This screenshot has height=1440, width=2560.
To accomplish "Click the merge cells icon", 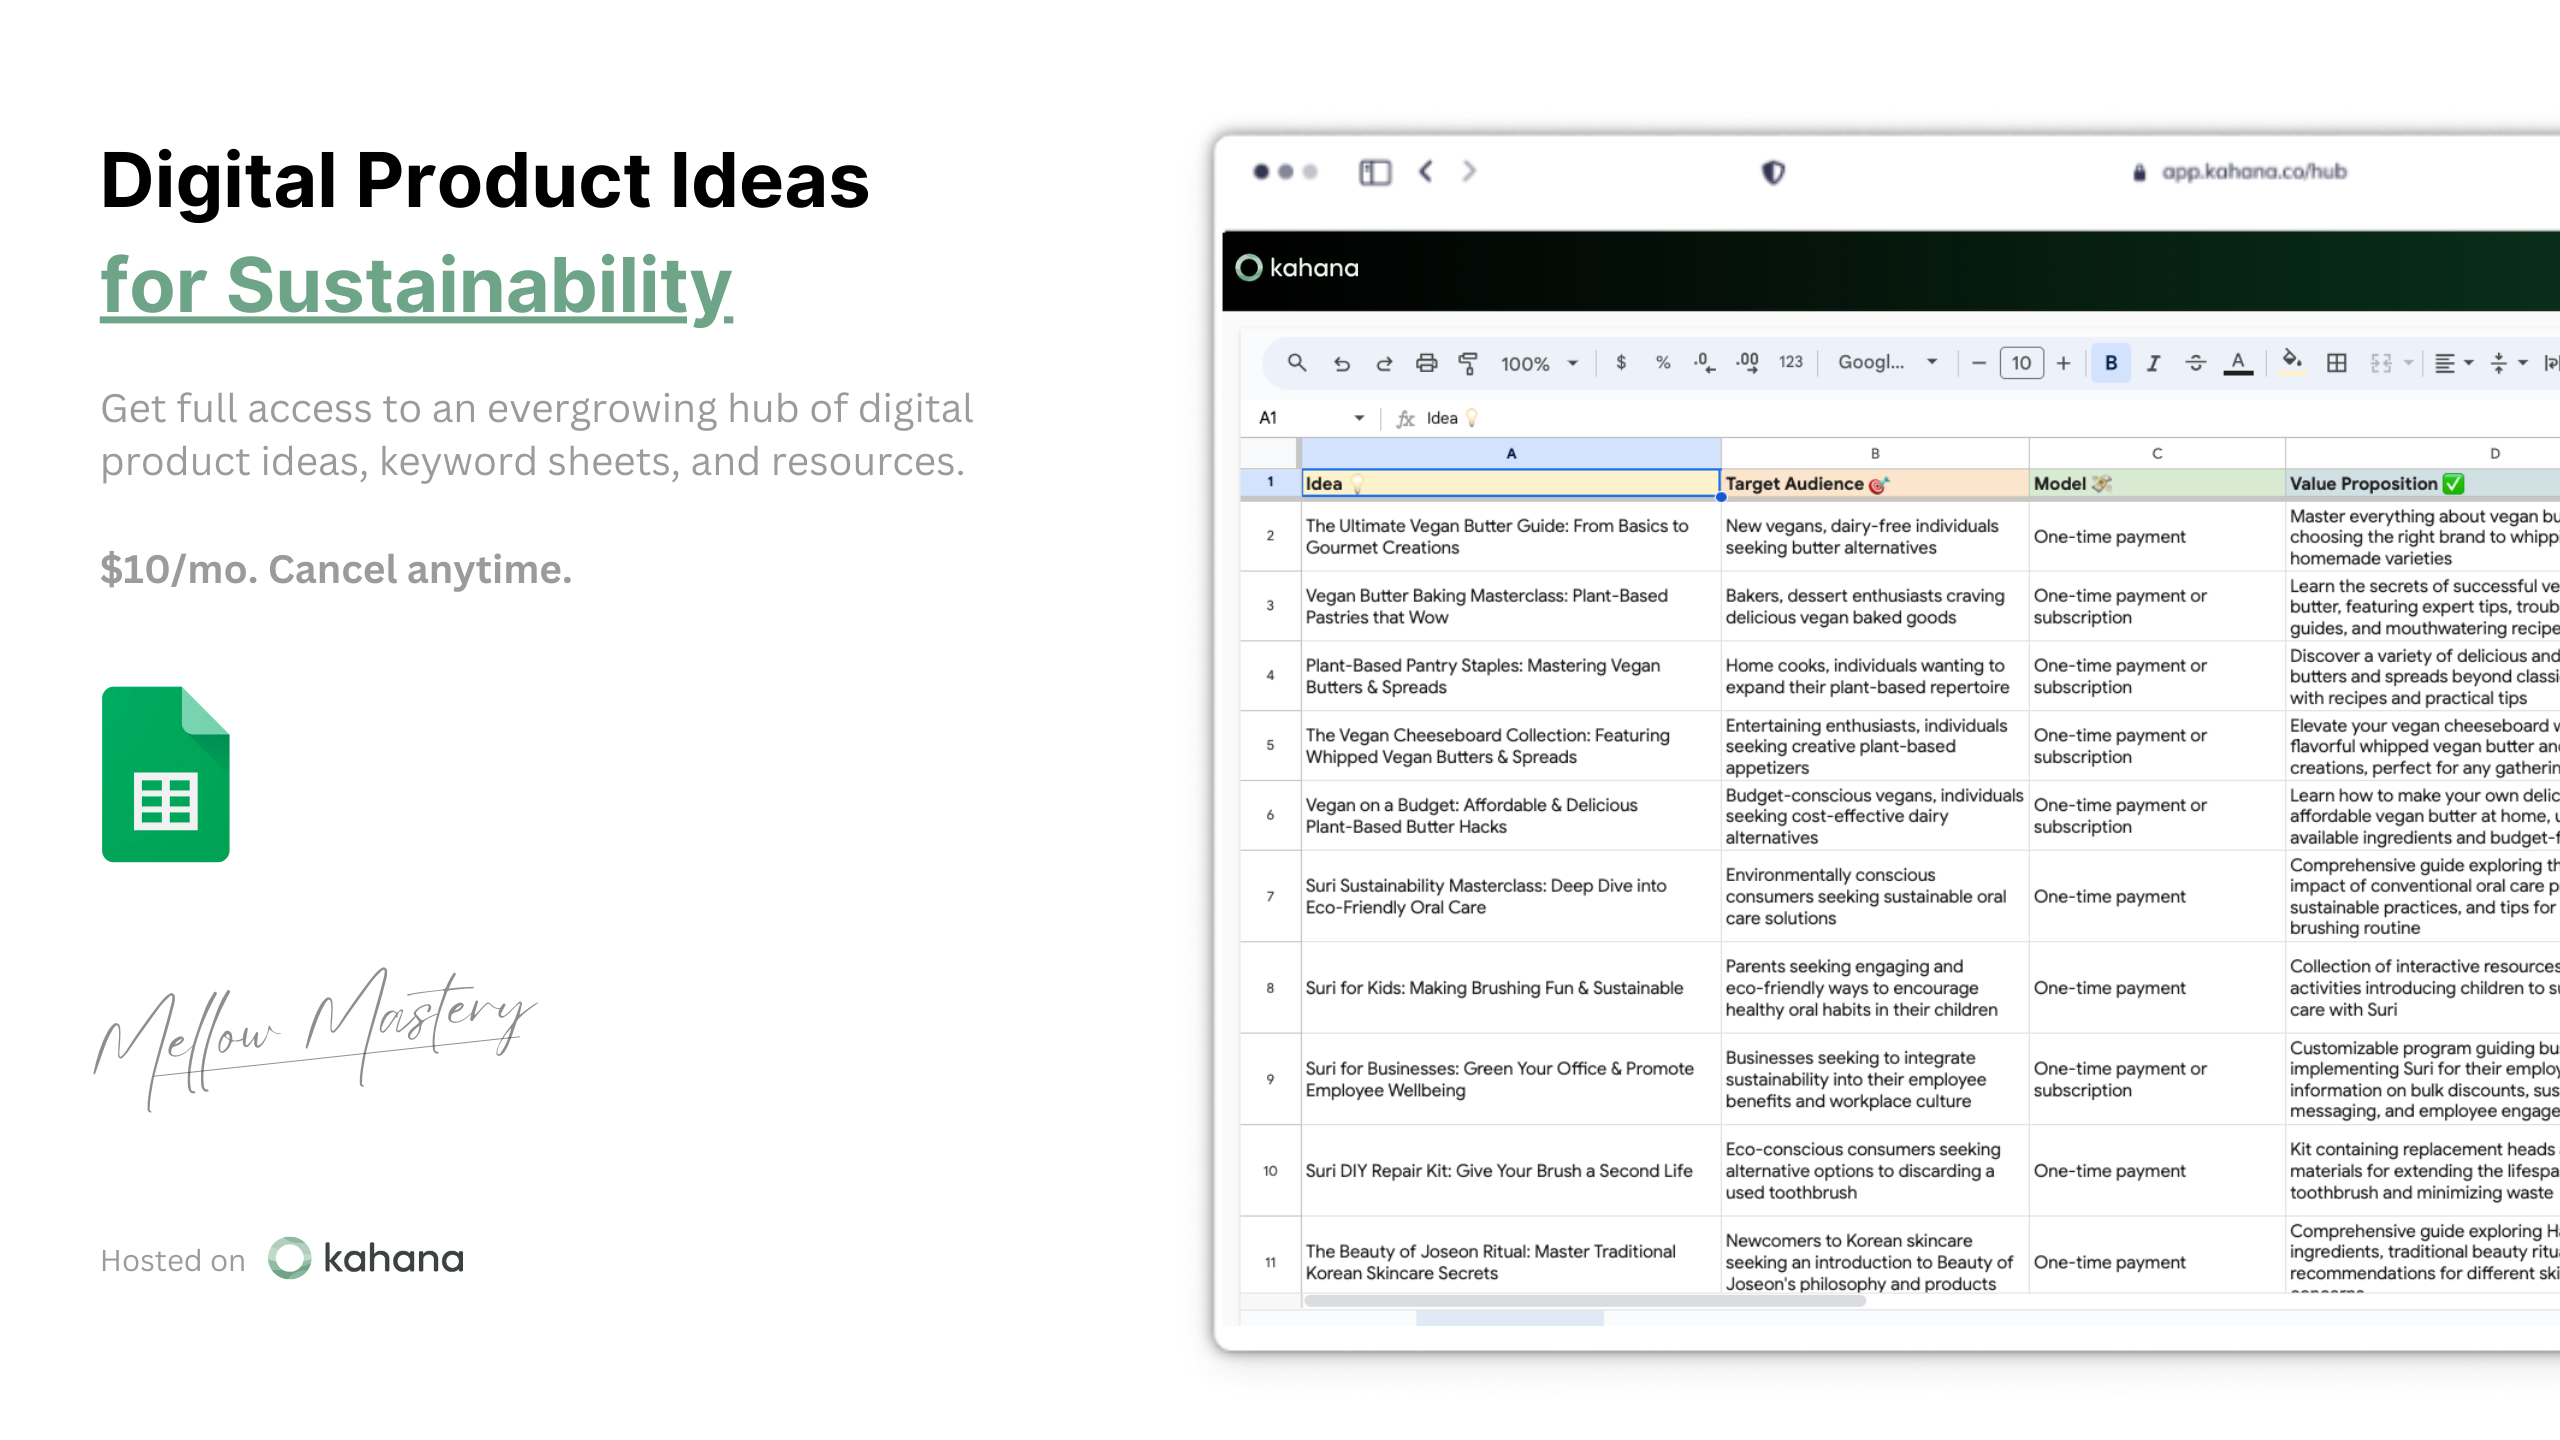I will tap(2381, 363).
